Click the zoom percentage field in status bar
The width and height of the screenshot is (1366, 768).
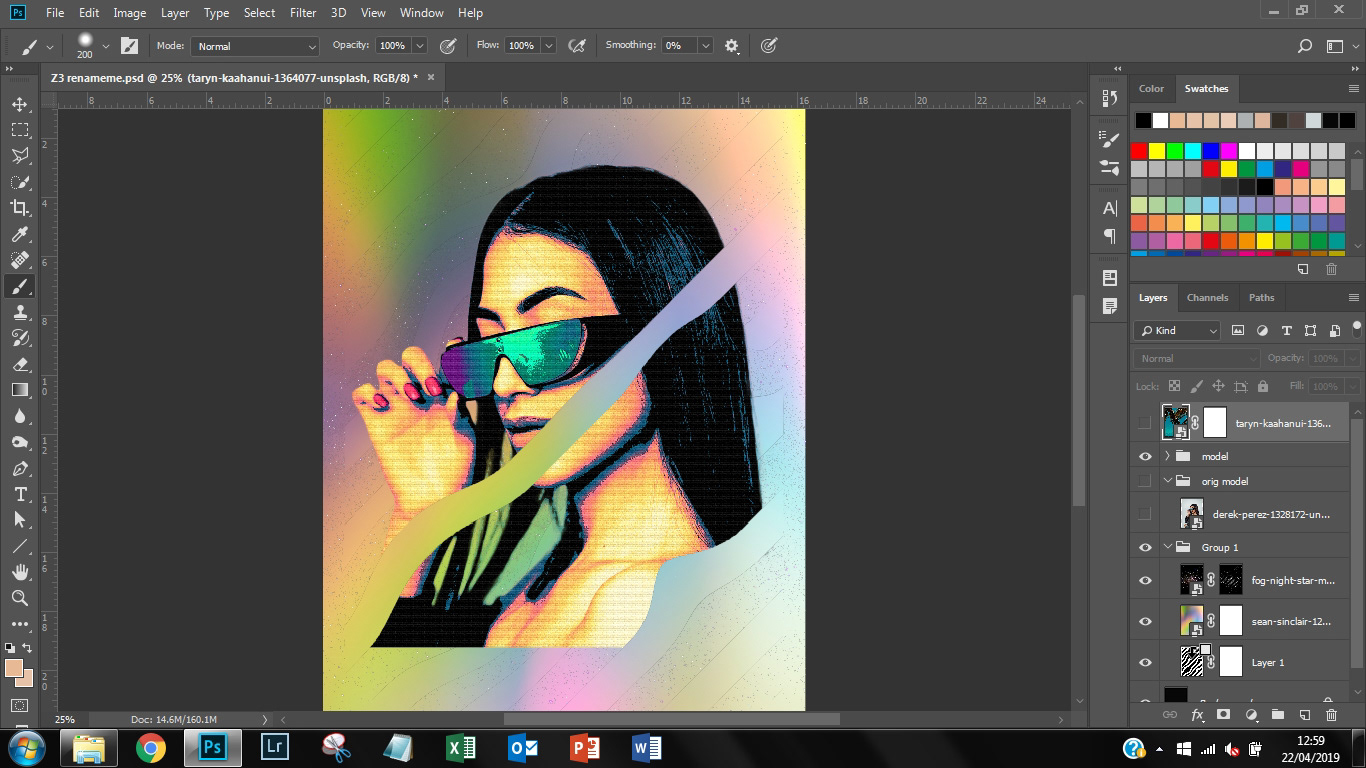(65, 719)
